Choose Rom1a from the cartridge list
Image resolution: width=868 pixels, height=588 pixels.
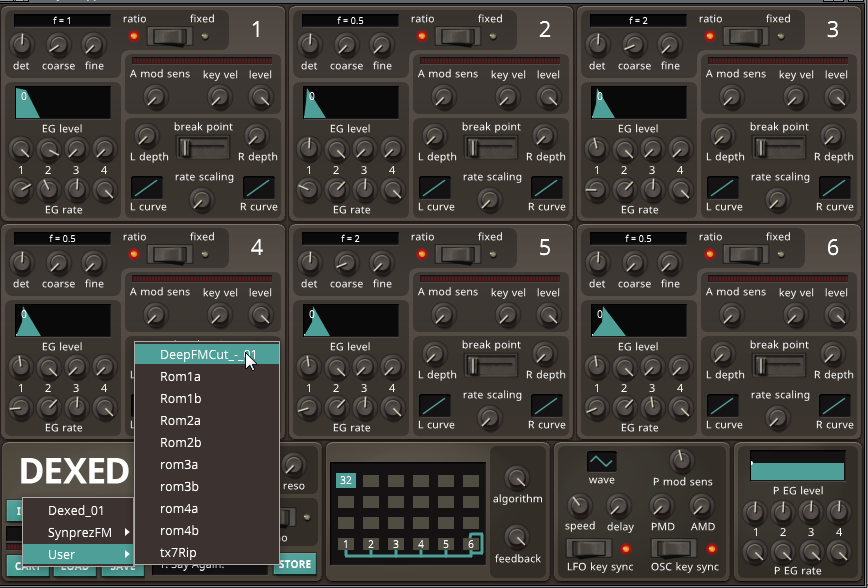(x=181, y=377)
